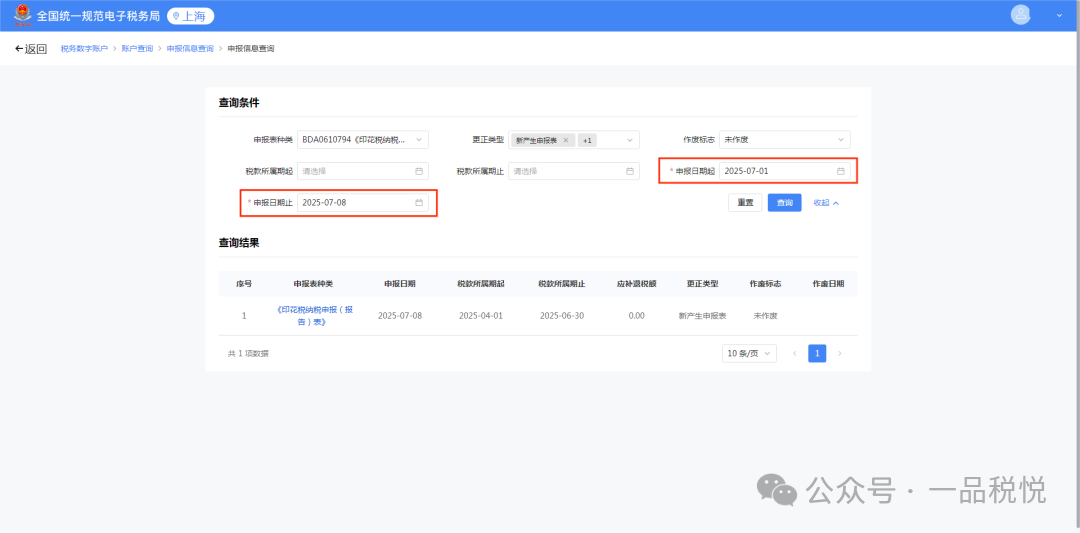Click 税务数字账户 in the breadcrumb
This screenshot has height=533, width=1080.
click(84, 49)
